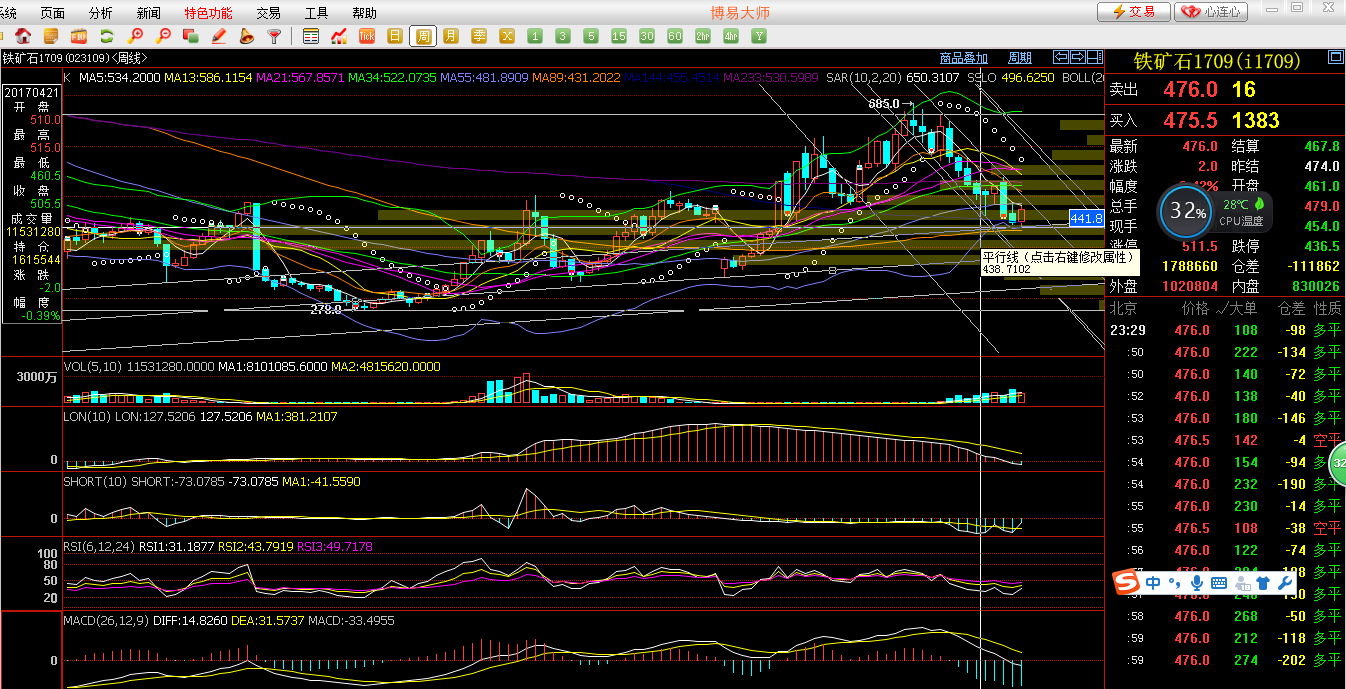Open the notebook icon next to home
This screenshot has height=689, width=1346.
click(x=51, y=36)
